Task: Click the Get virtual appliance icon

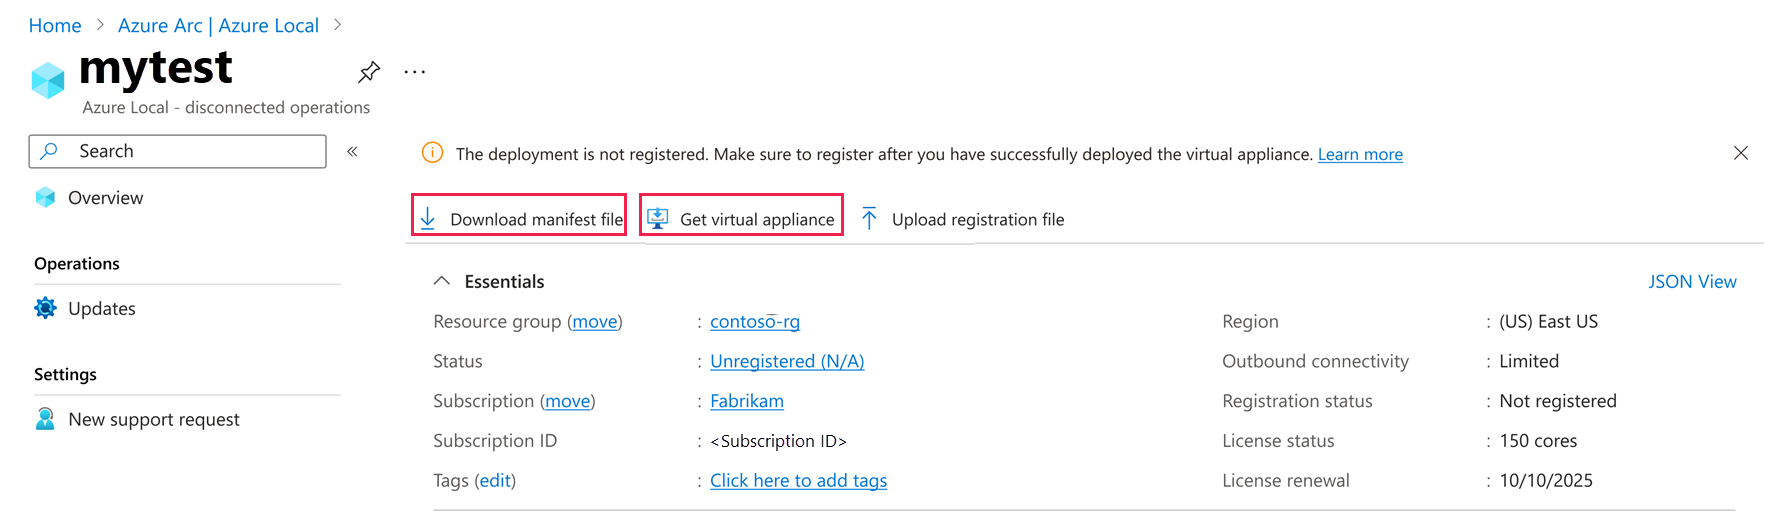Action: (x=658, y=219)
